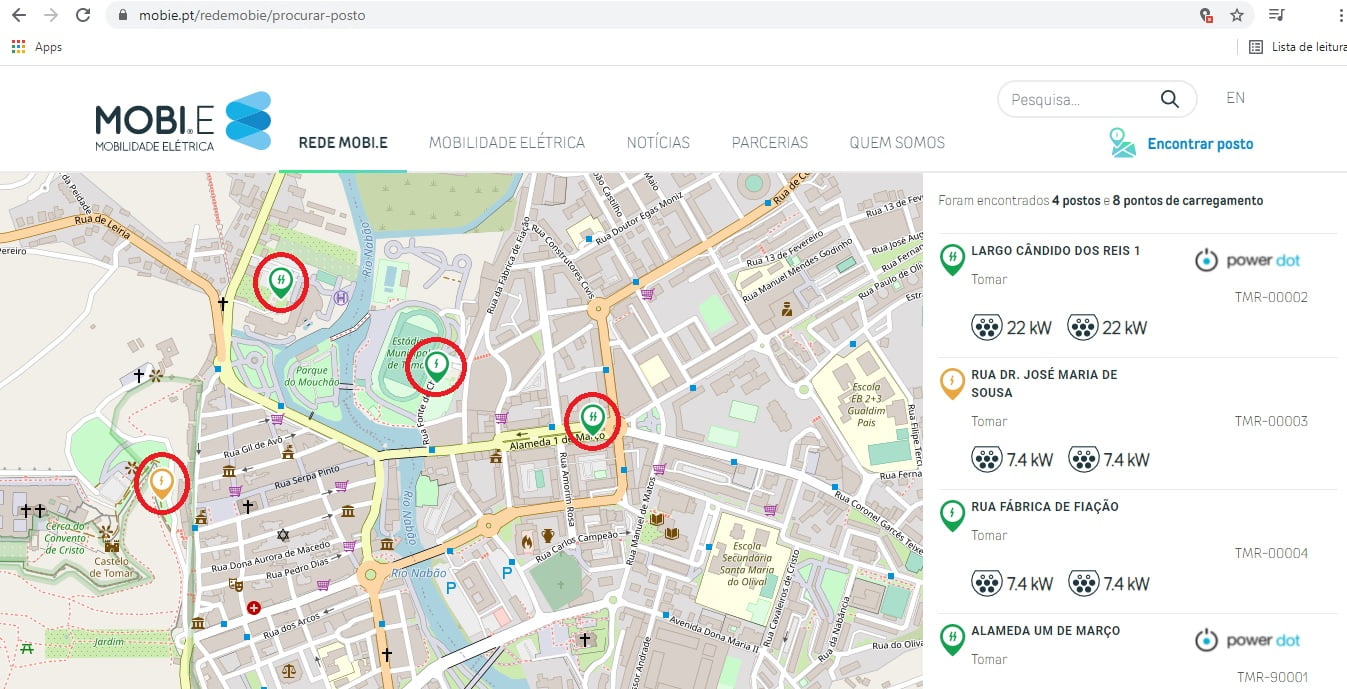Click the Encontrar posto map pin icon
This screenshot has width=1347, height=689.
(1123, 143)
